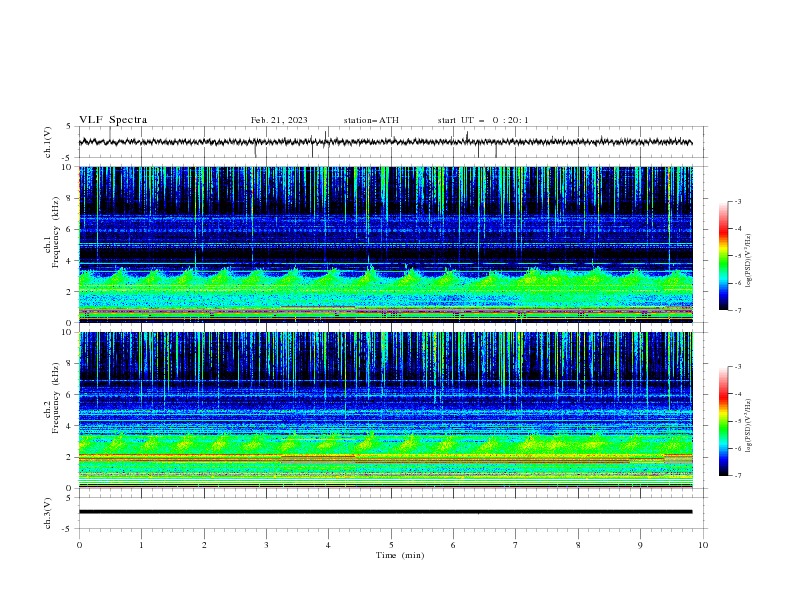Click tick label "2" on the Time axis

[204, 545]
